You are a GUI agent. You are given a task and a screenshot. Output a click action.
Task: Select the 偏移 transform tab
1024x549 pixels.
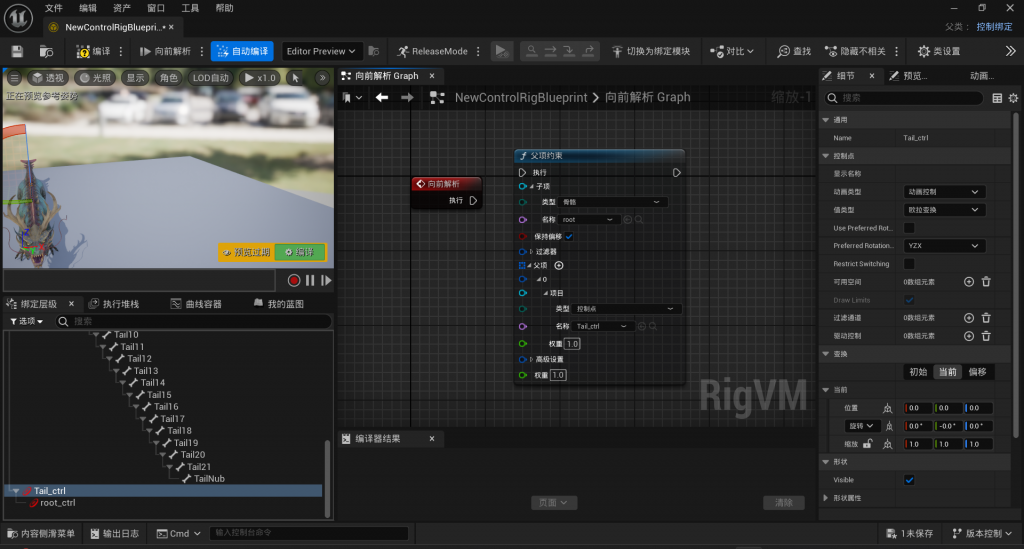pyautogui.click(x=978, y=372)
